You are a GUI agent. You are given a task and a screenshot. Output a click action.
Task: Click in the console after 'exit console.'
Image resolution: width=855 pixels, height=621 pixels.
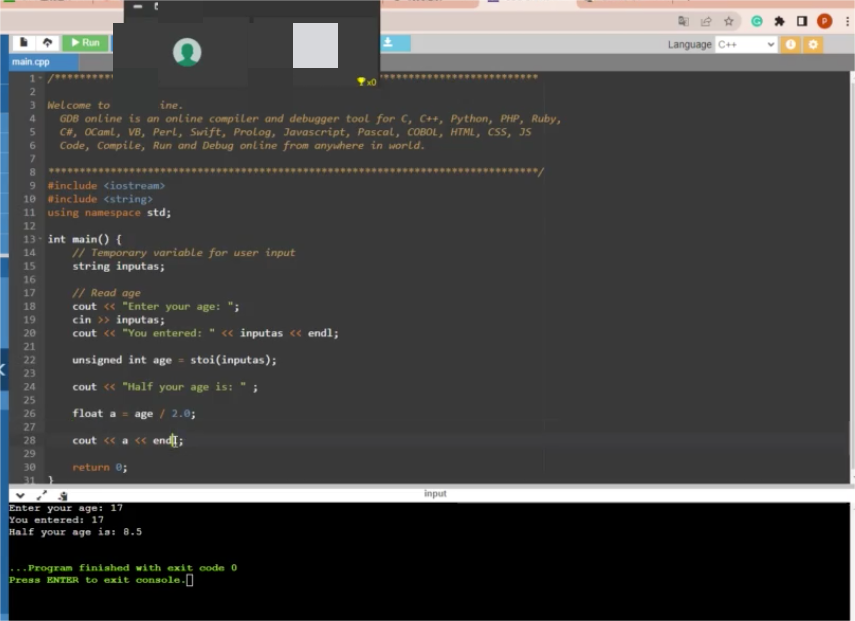point(190,581)
